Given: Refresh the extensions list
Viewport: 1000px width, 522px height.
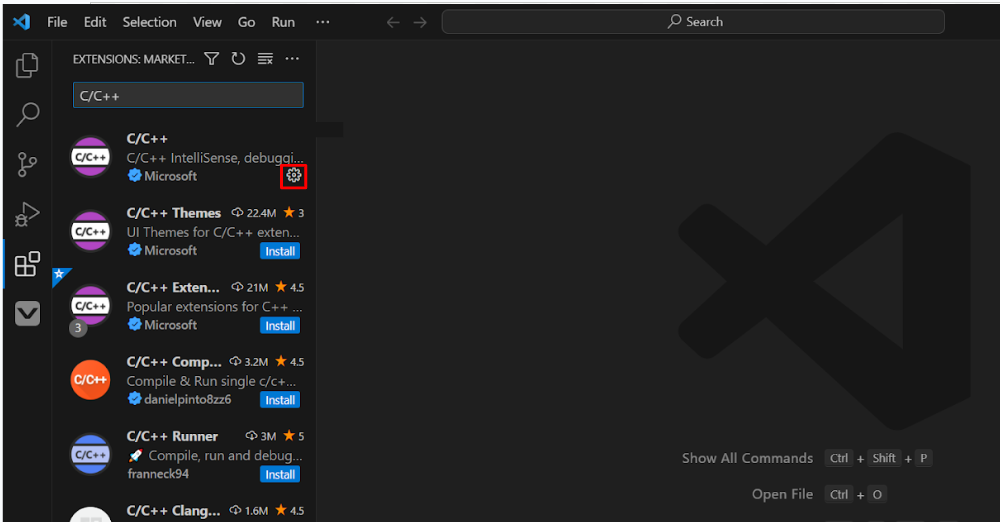Looking at the screenshot, I should tap(238, 59).
